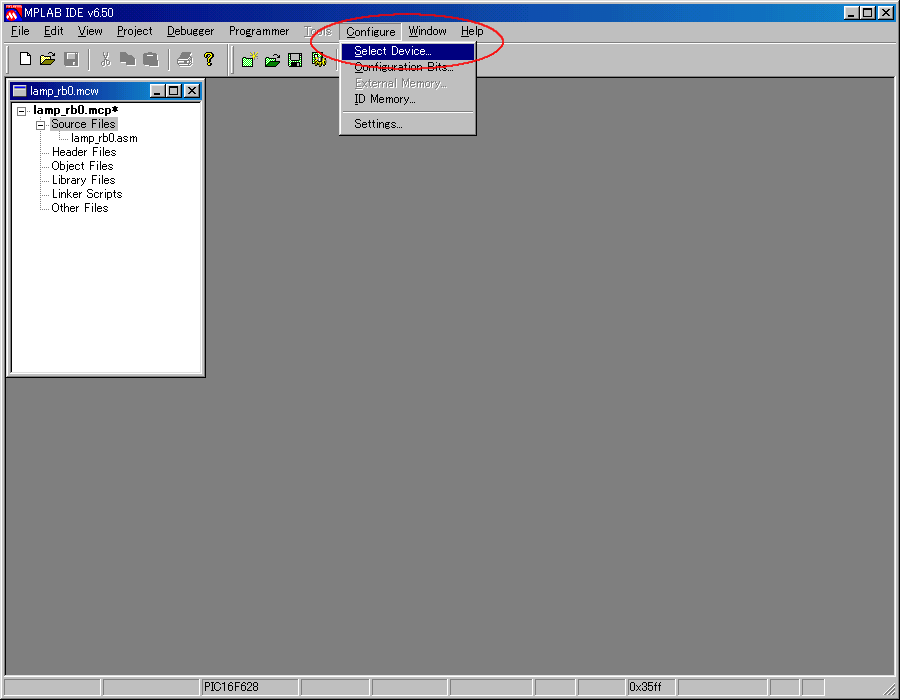Click the Save File floppy icon

(71, 59)
